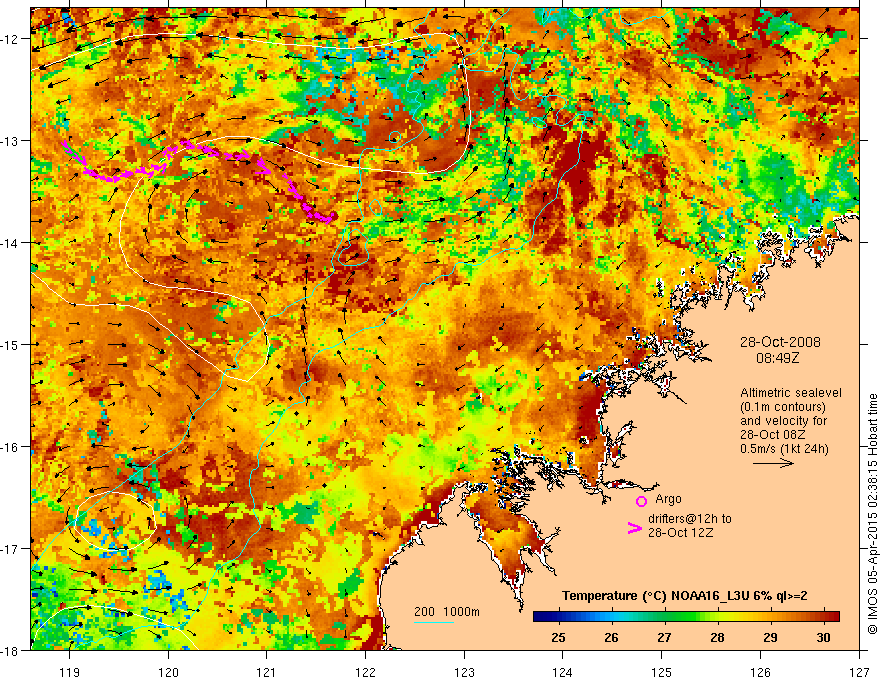Click the 125 longitude axis label
Image resolution: width=880 pixels, height=680 pixels.
tap(662, 672)
